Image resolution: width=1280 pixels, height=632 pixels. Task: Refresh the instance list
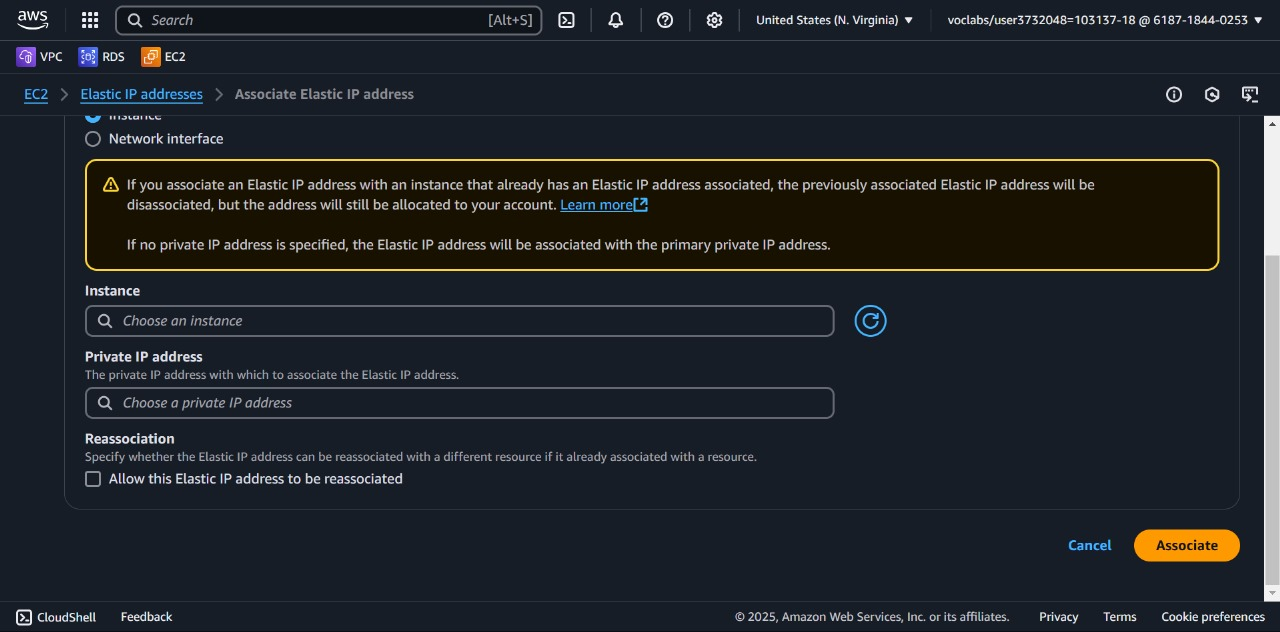pyautogui.click(x=870, y=321)
